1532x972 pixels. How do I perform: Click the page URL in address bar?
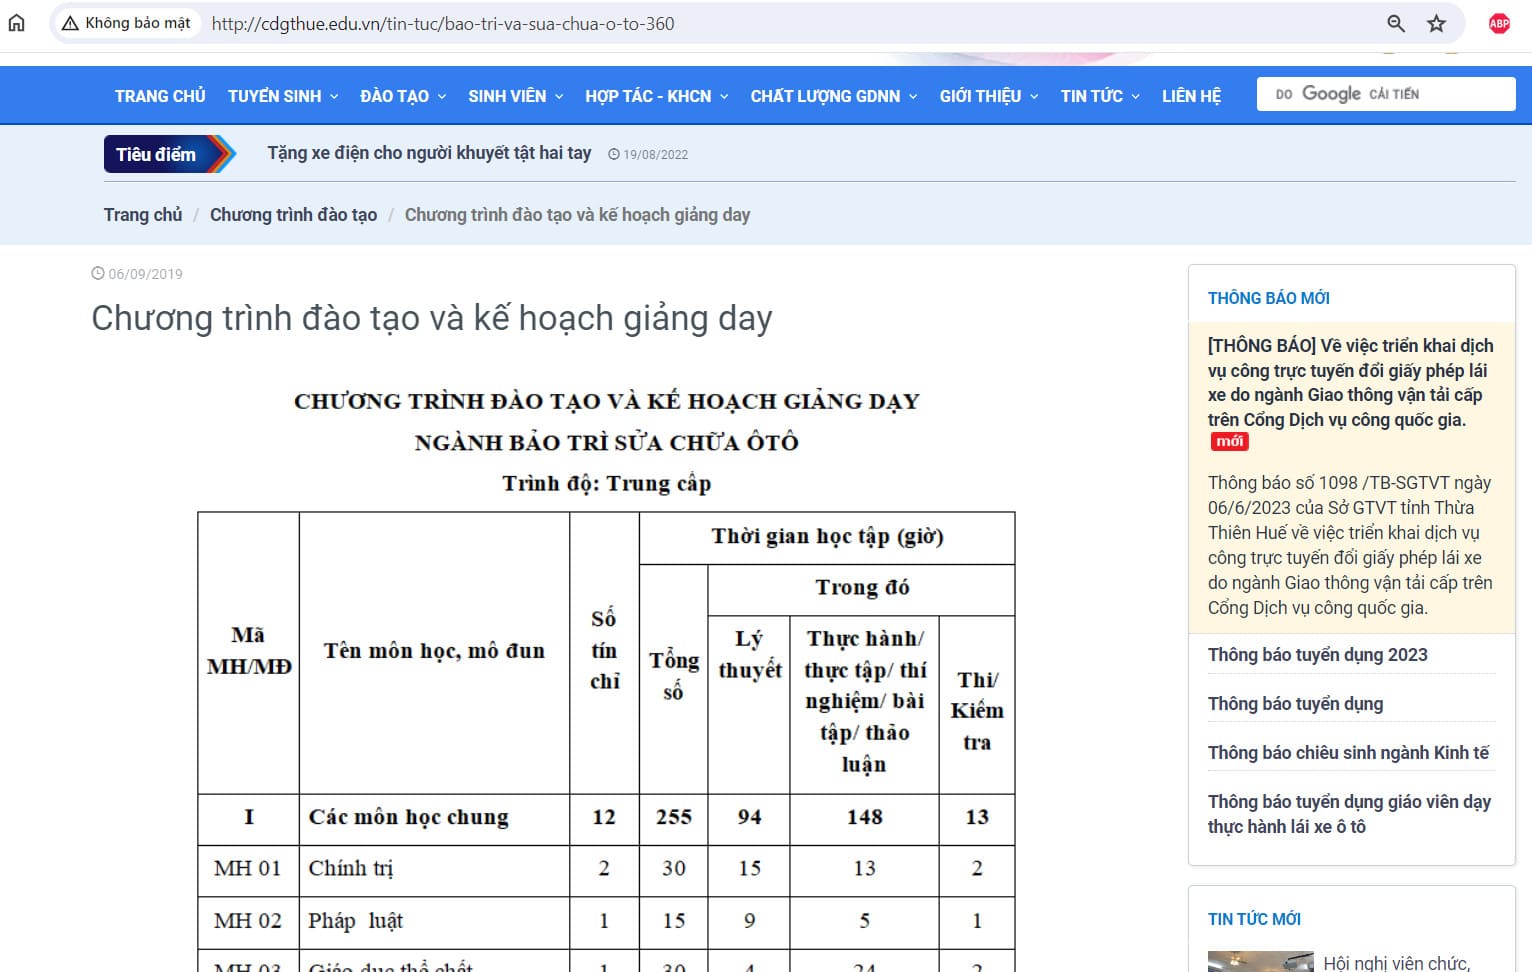(x=443, y=23)
